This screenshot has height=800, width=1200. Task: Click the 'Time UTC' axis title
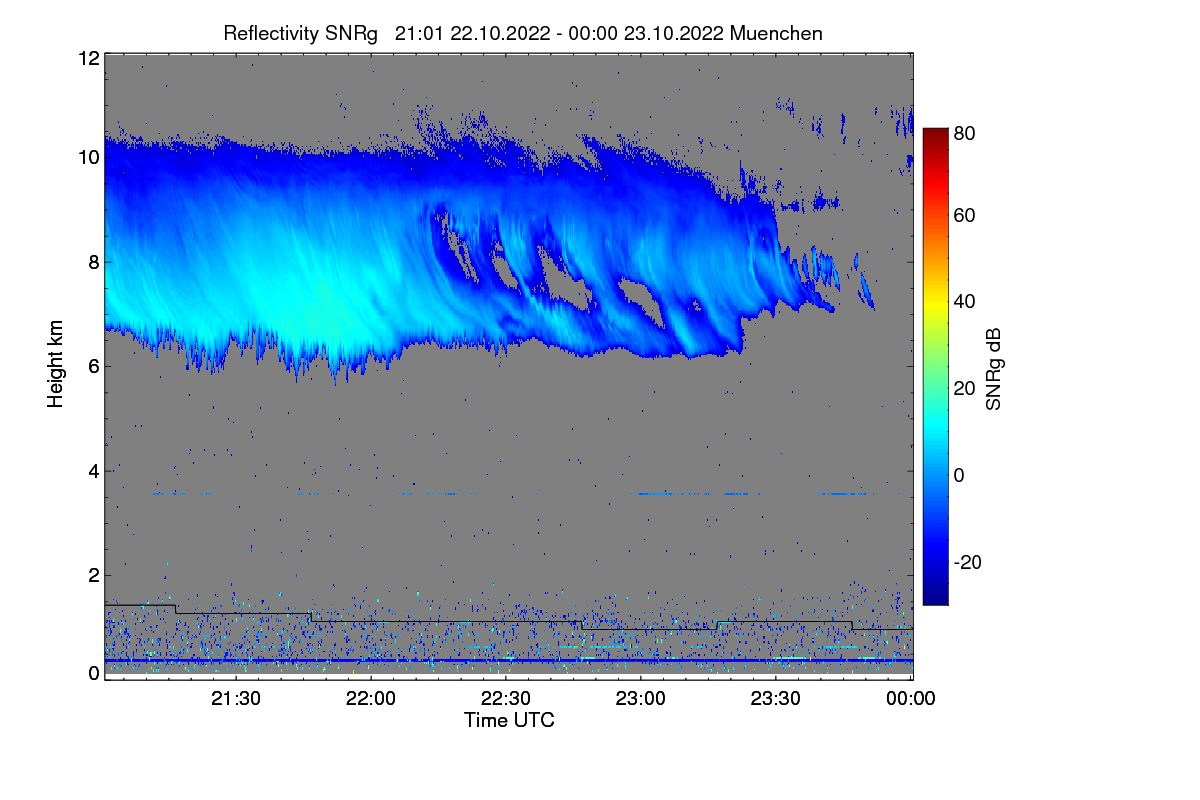[509, 720]
